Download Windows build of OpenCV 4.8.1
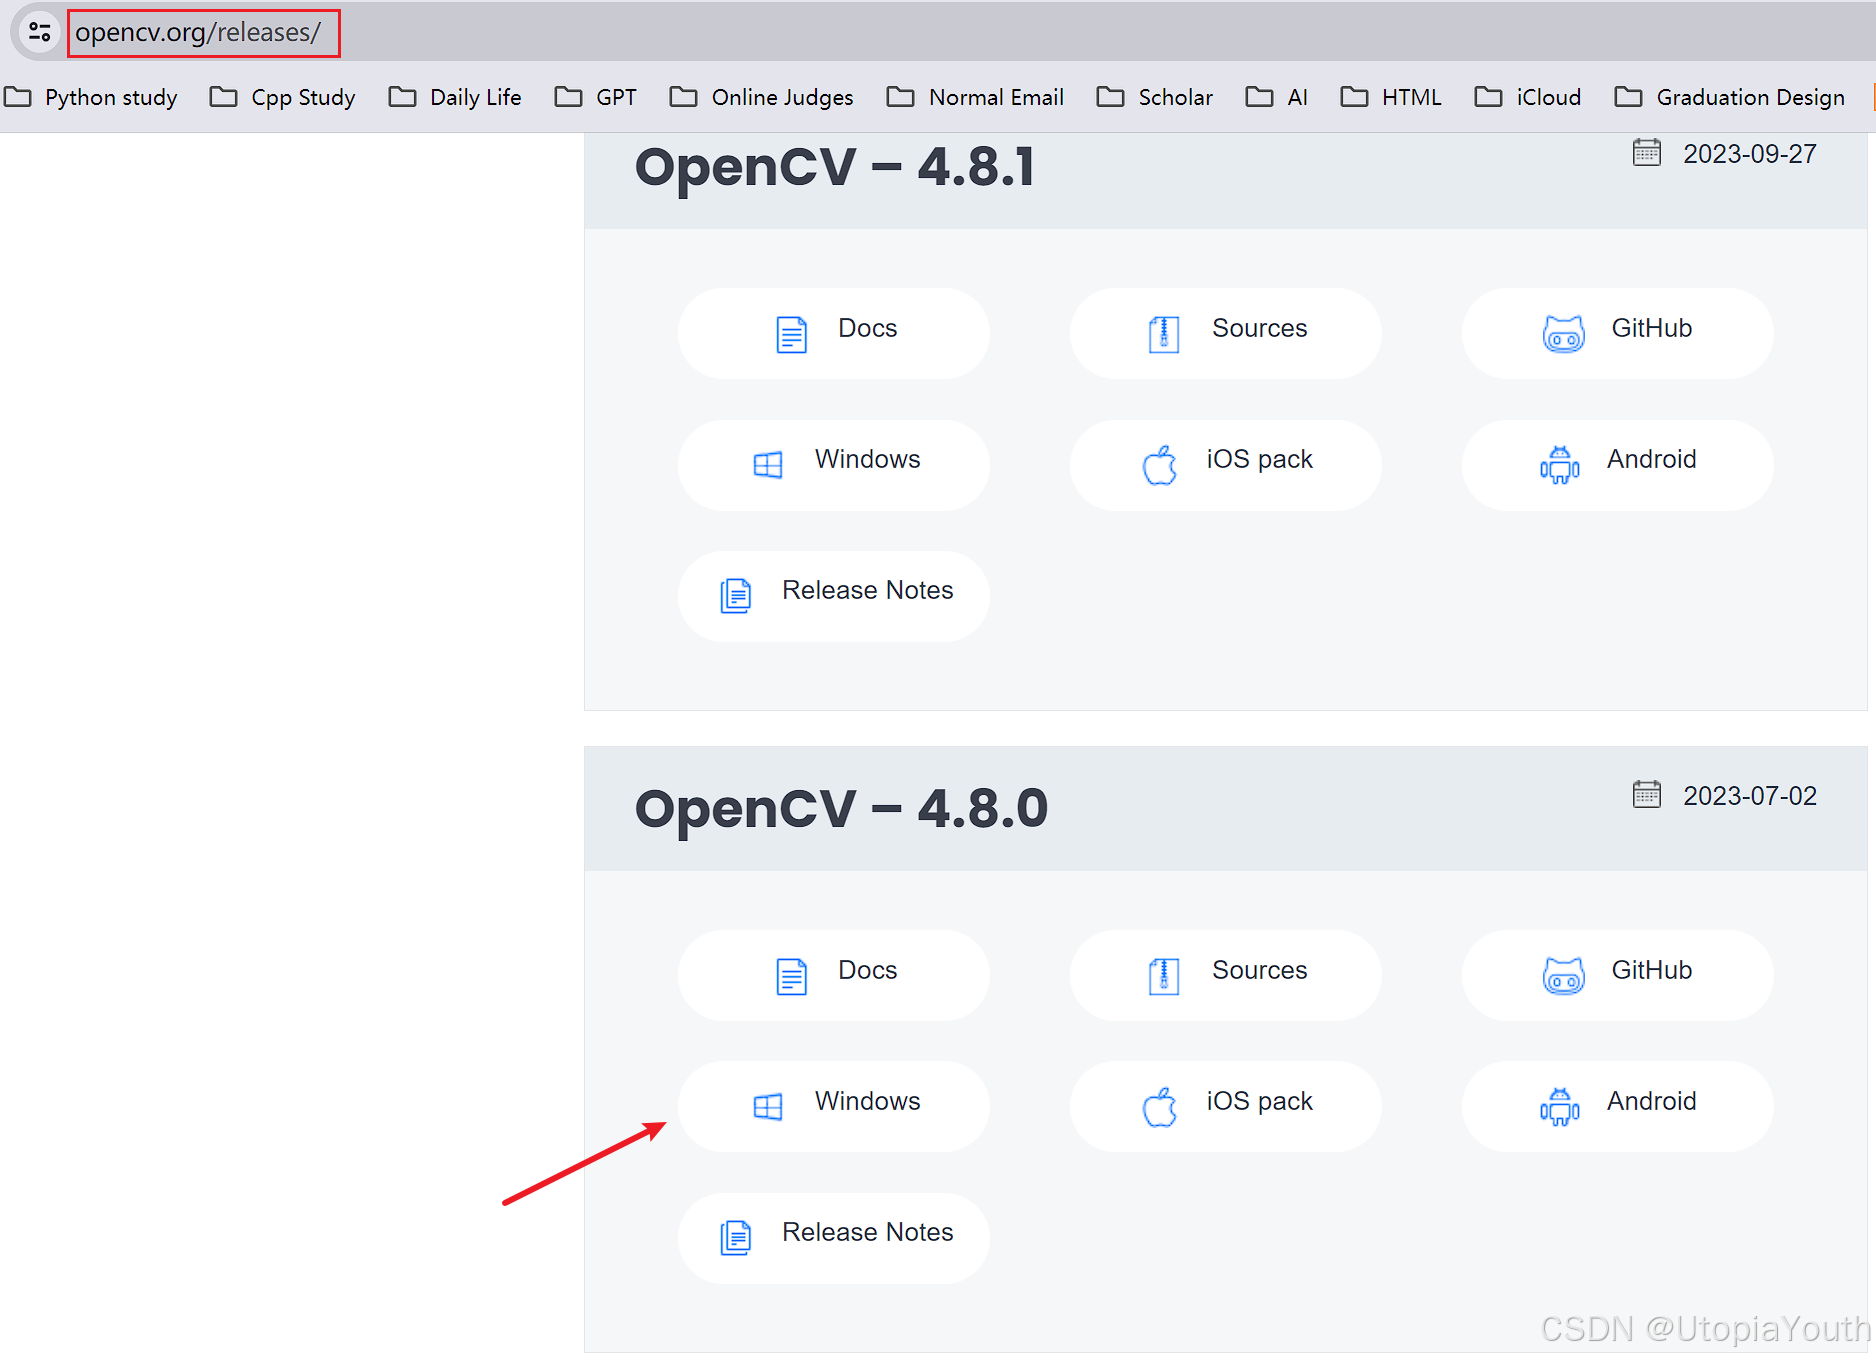Screen dimensions: 1876x1361 coord(834,464)
